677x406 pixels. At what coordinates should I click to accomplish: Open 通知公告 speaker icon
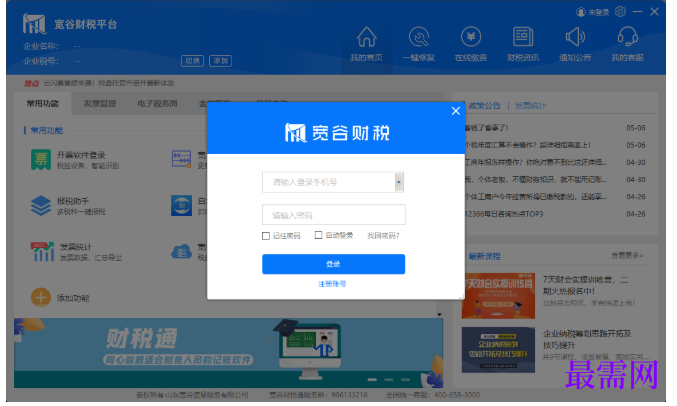[x=575, y=37]
